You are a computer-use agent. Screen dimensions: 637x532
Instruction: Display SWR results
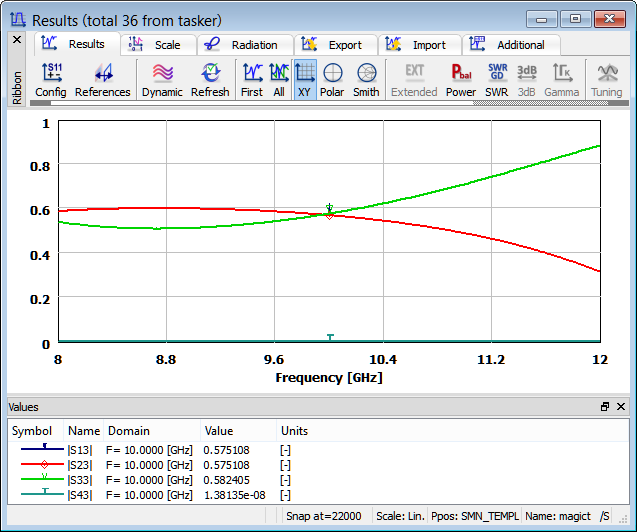pos(497,79)
